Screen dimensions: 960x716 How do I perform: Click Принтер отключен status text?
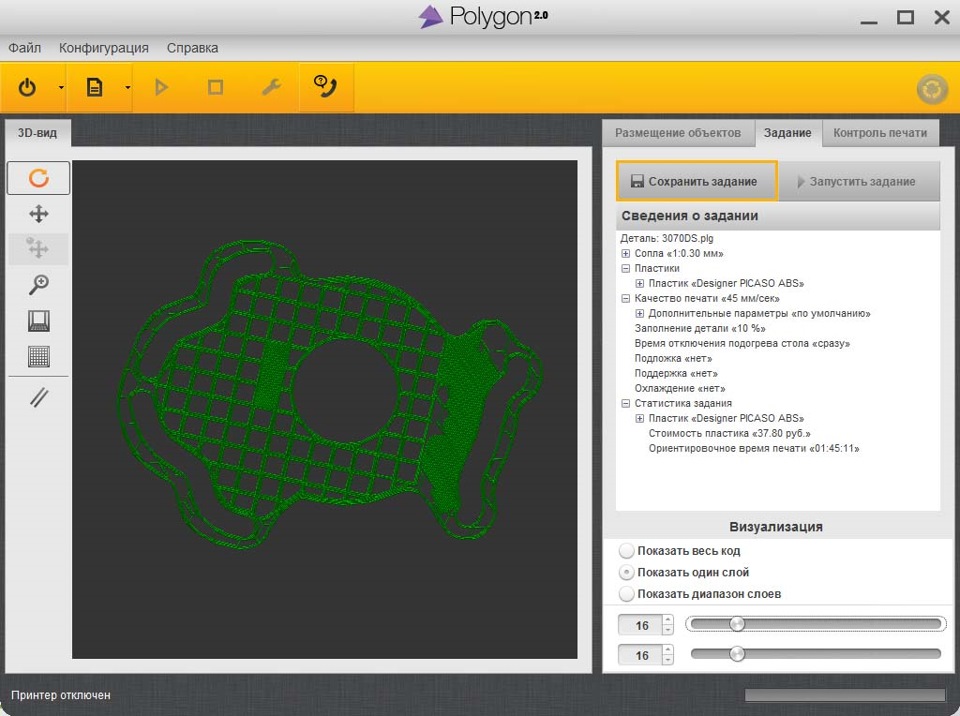tap(61, 695)
